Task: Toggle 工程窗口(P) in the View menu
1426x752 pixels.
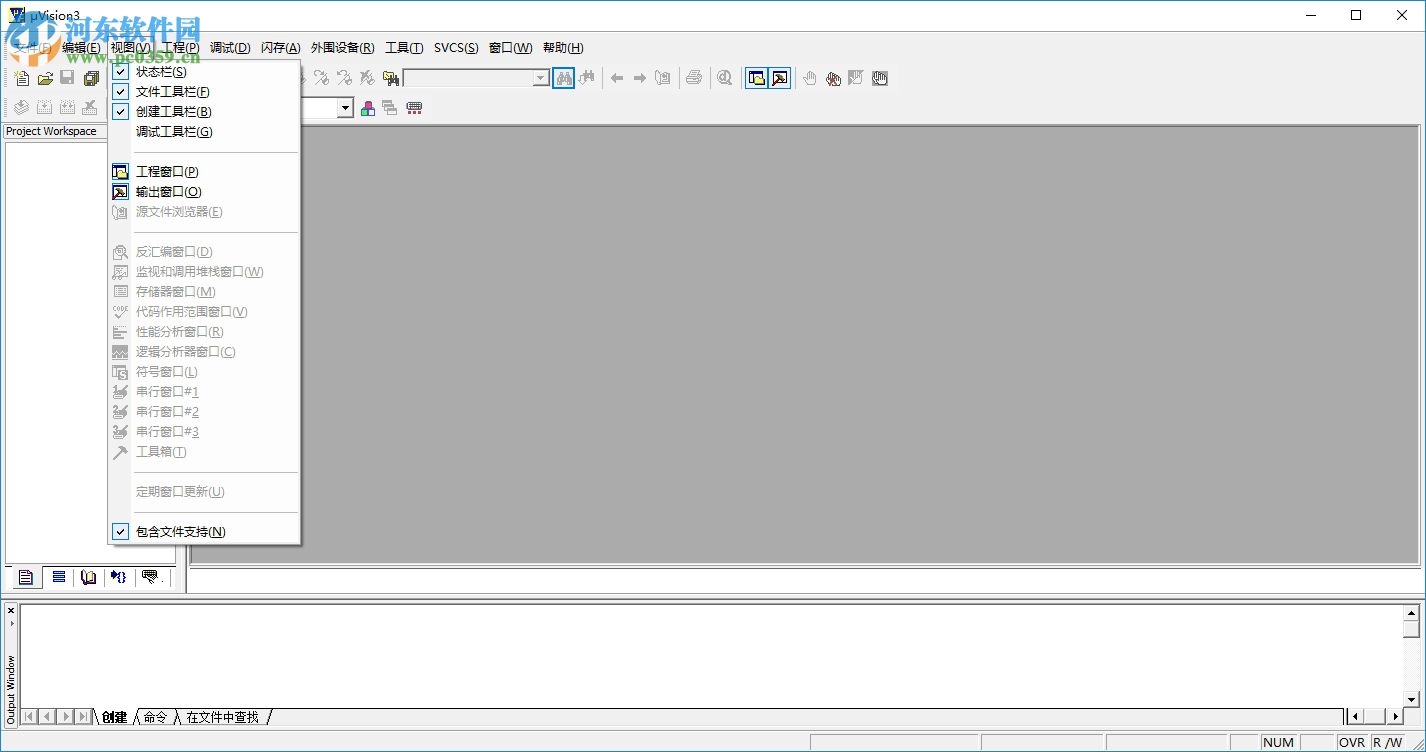Action: tap(204, 172)
